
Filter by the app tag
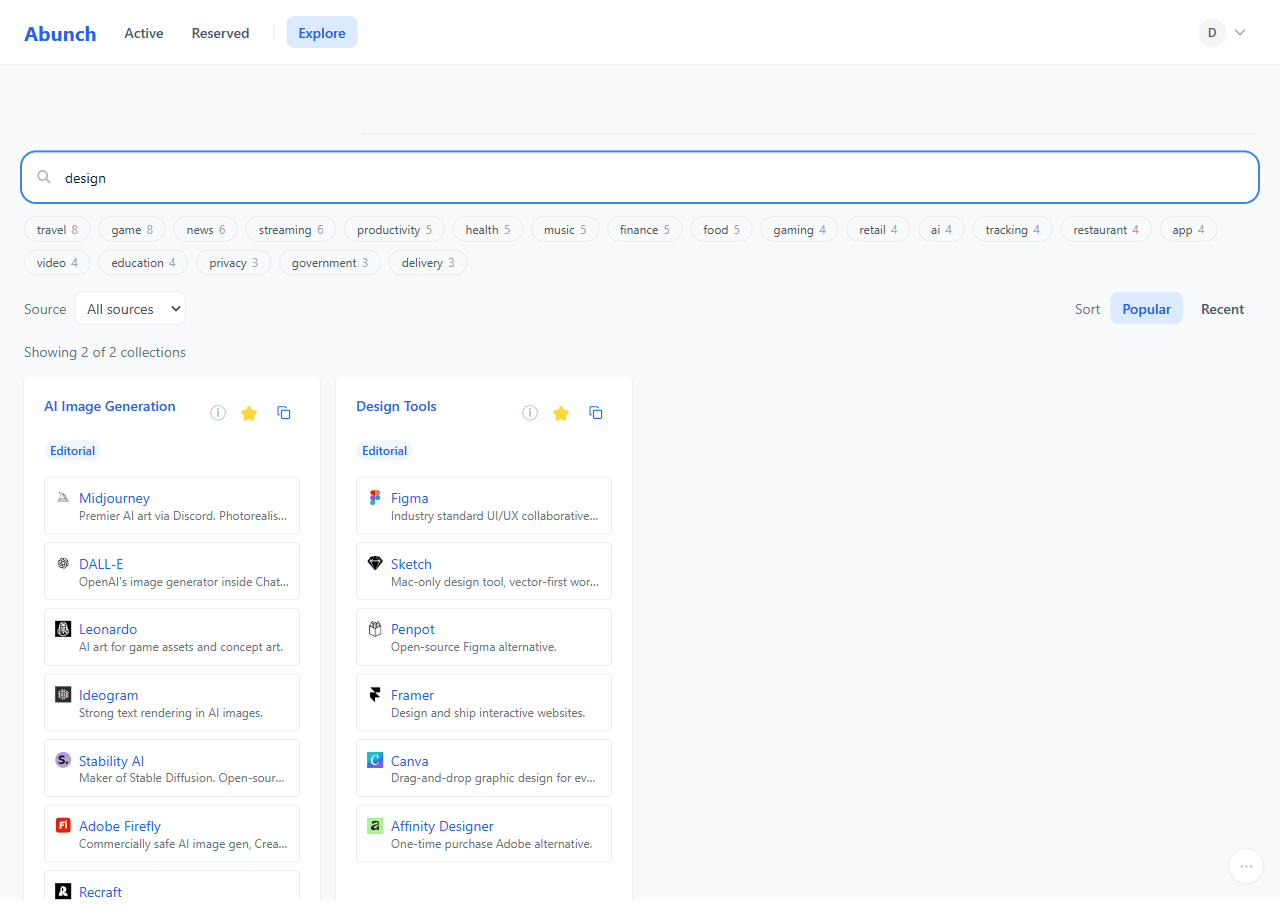[1189, 230]
